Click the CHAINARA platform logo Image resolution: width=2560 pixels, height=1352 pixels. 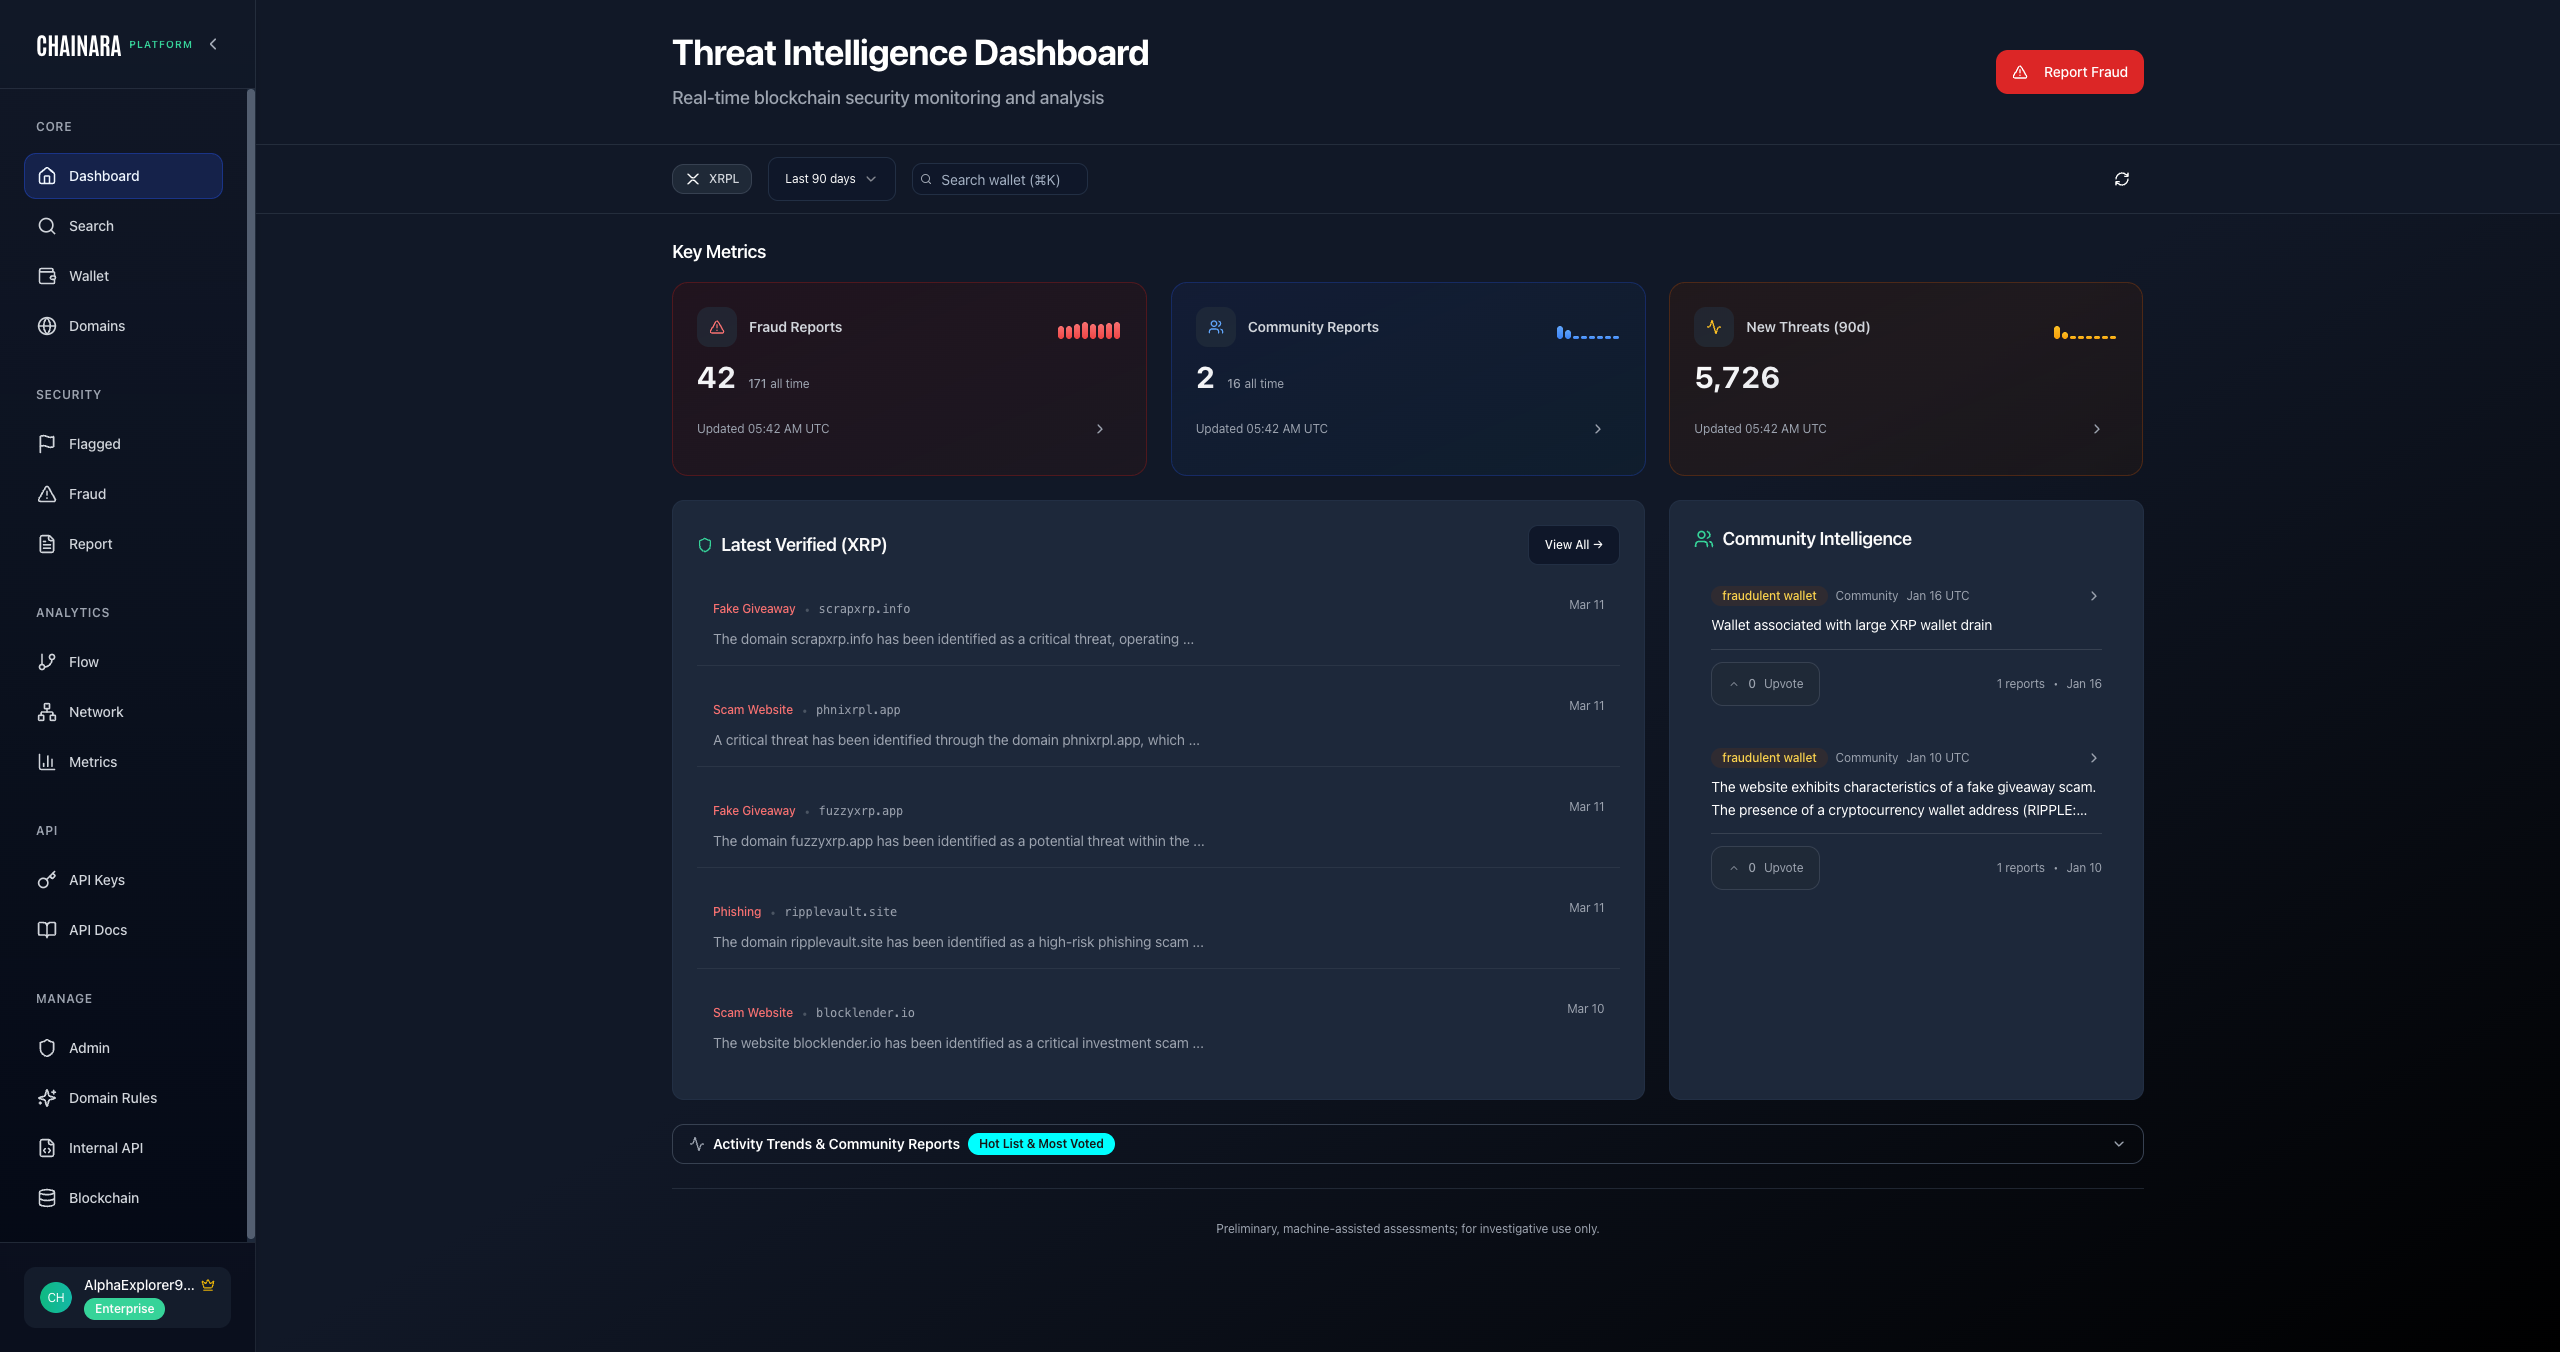pos(114,45)
